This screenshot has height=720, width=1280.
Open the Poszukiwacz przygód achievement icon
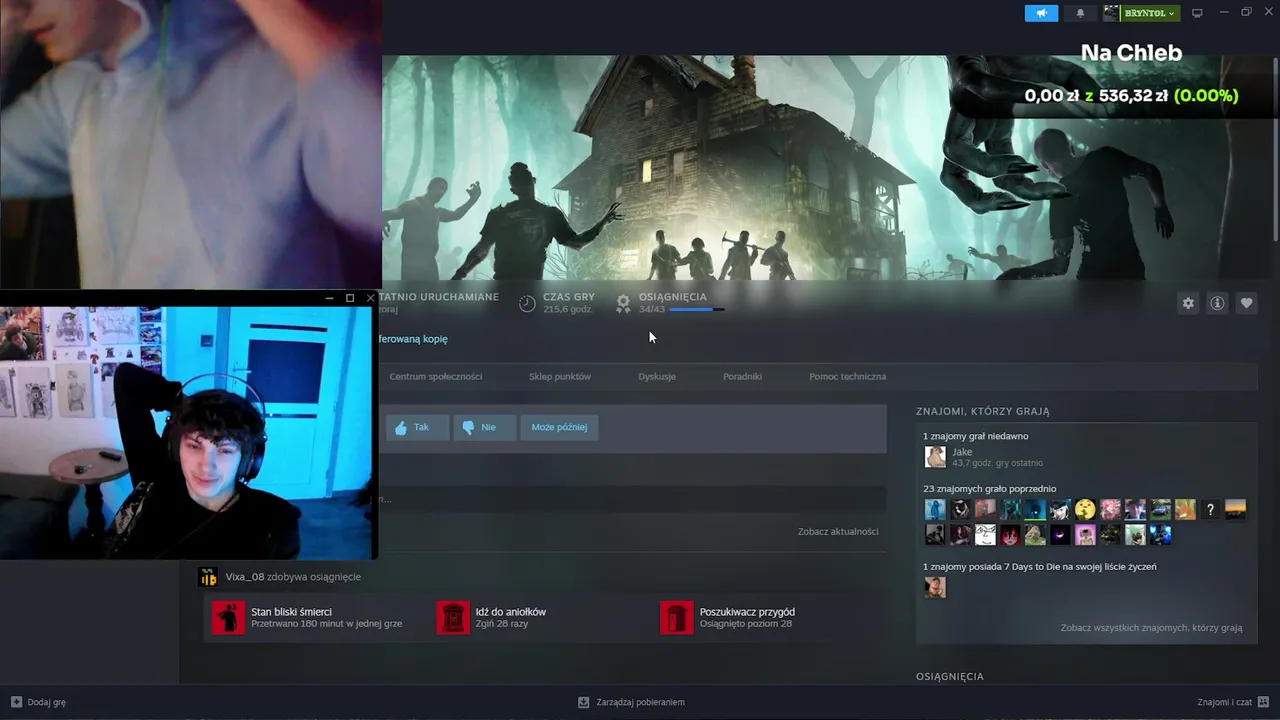tap(677, 617)
